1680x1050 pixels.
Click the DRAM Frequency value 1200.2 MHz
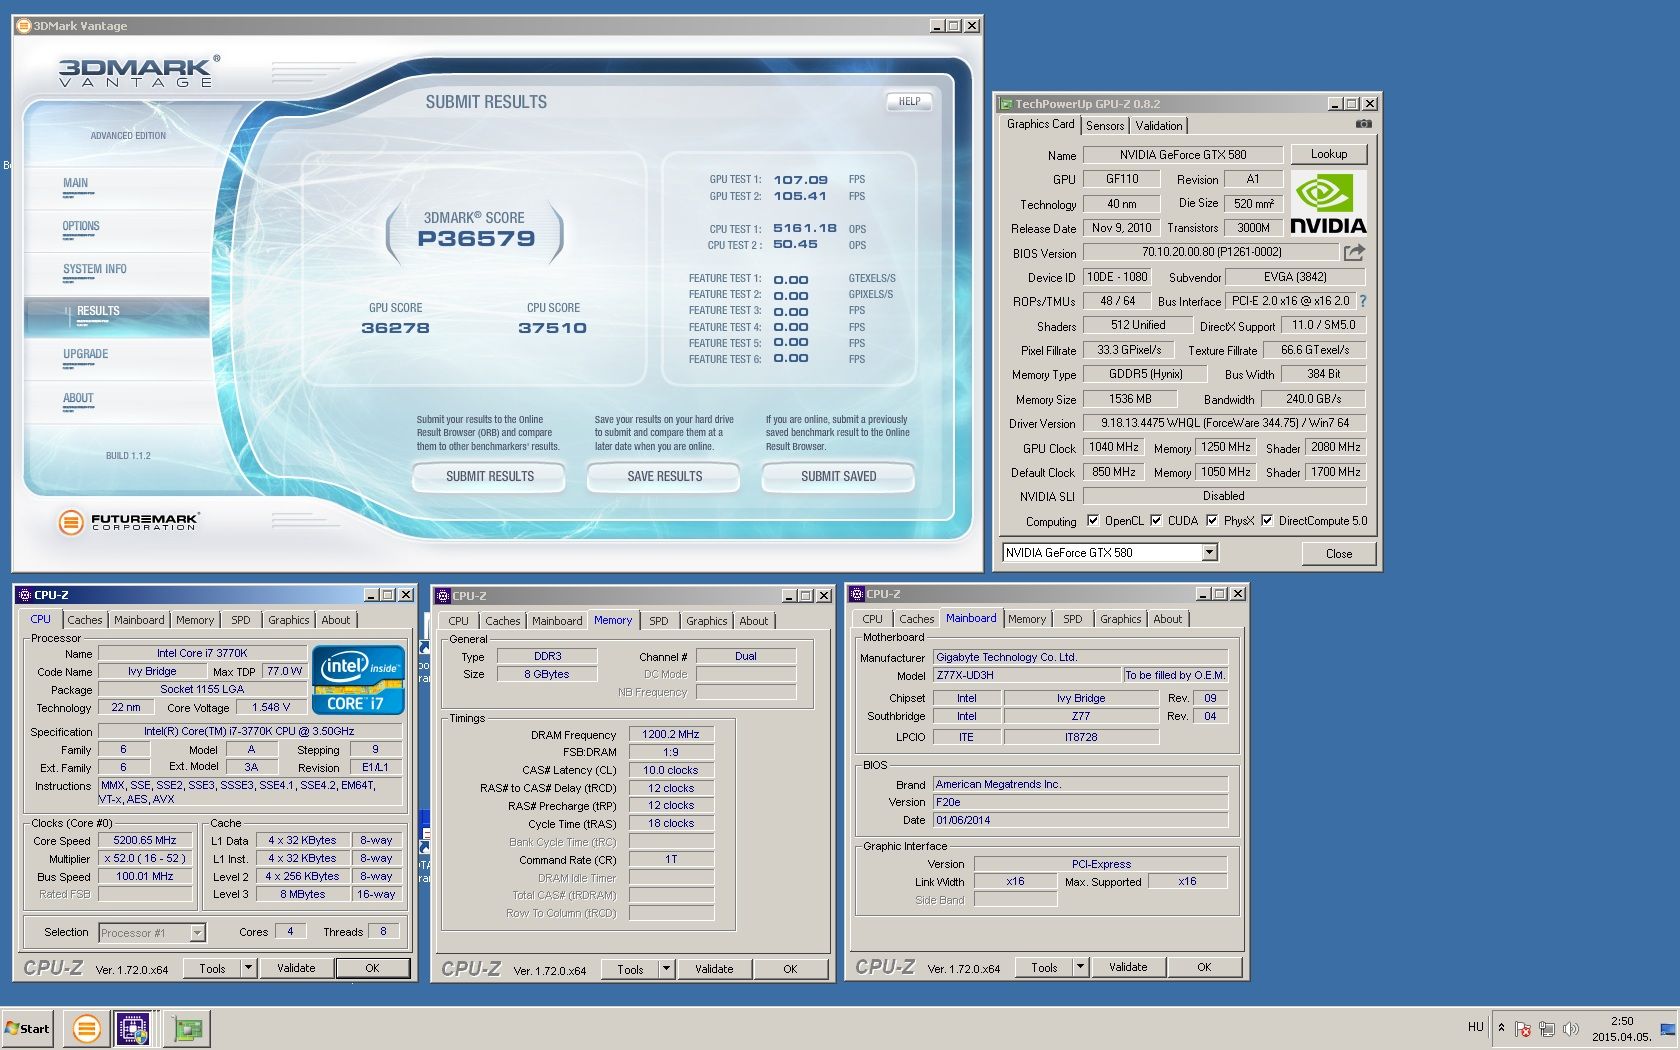click(x=671, y=735)
